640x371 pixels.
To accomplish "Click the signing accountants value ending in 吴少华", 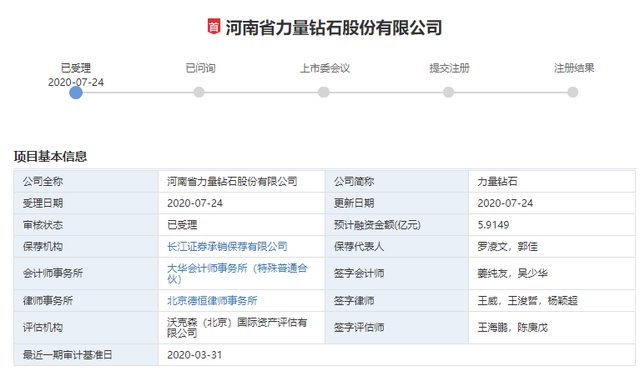I will [x=513, y=273].
